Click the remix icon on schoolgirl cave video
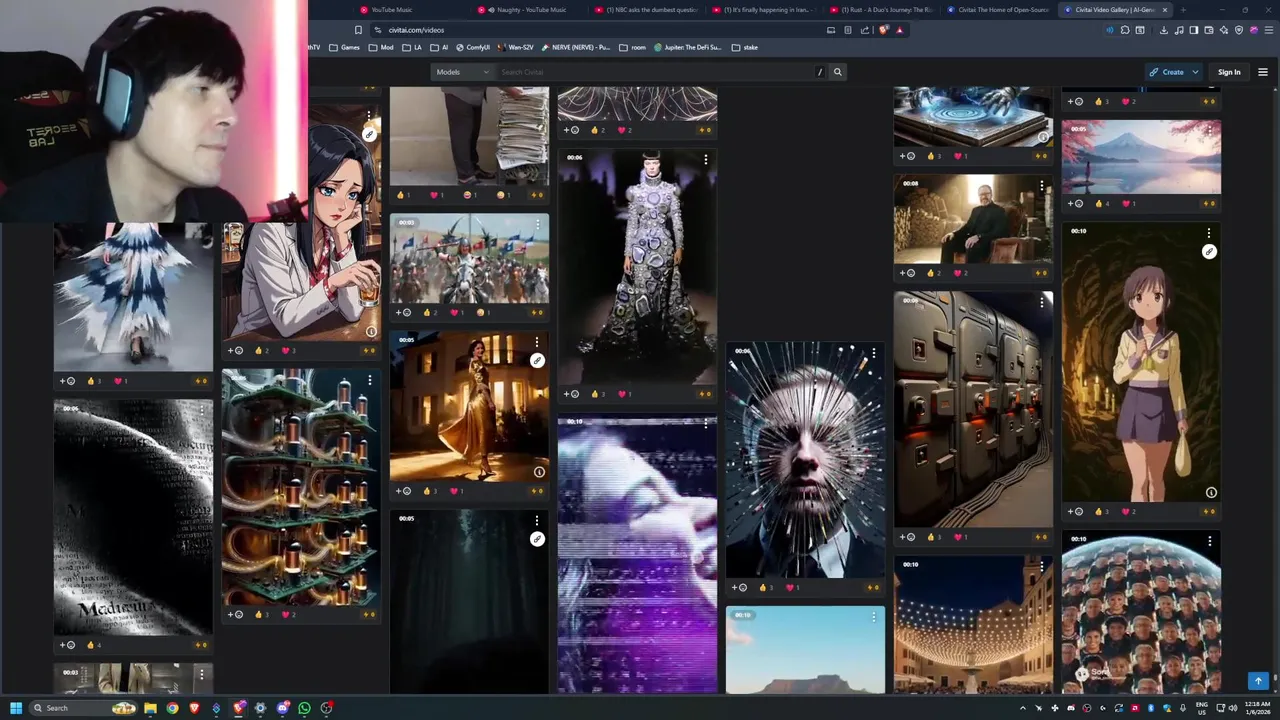 click(1209, 252)
